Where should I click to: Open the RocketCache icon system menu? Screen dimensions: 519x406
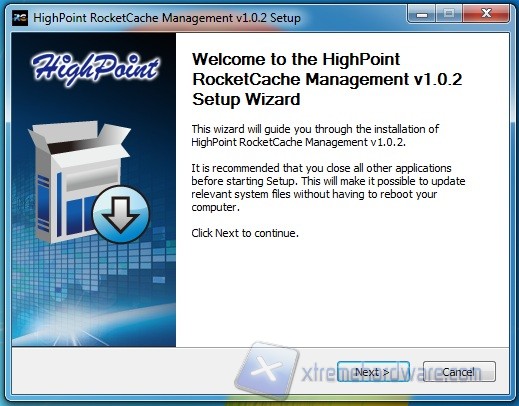click(20, 18)
